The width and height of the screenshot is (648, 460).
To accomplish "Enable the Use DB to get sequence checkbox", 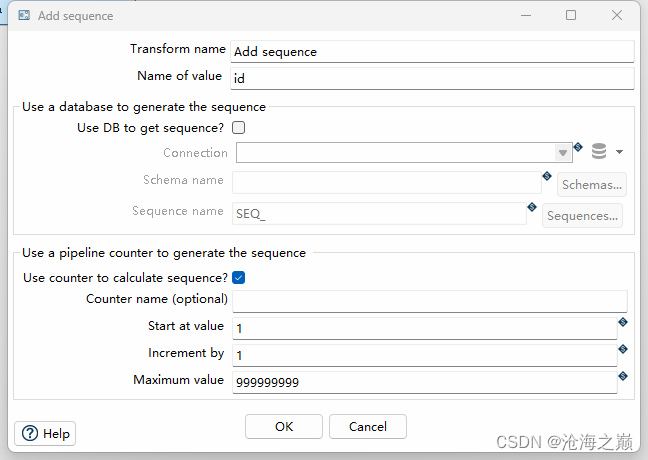I will click(x=238, y=128).
